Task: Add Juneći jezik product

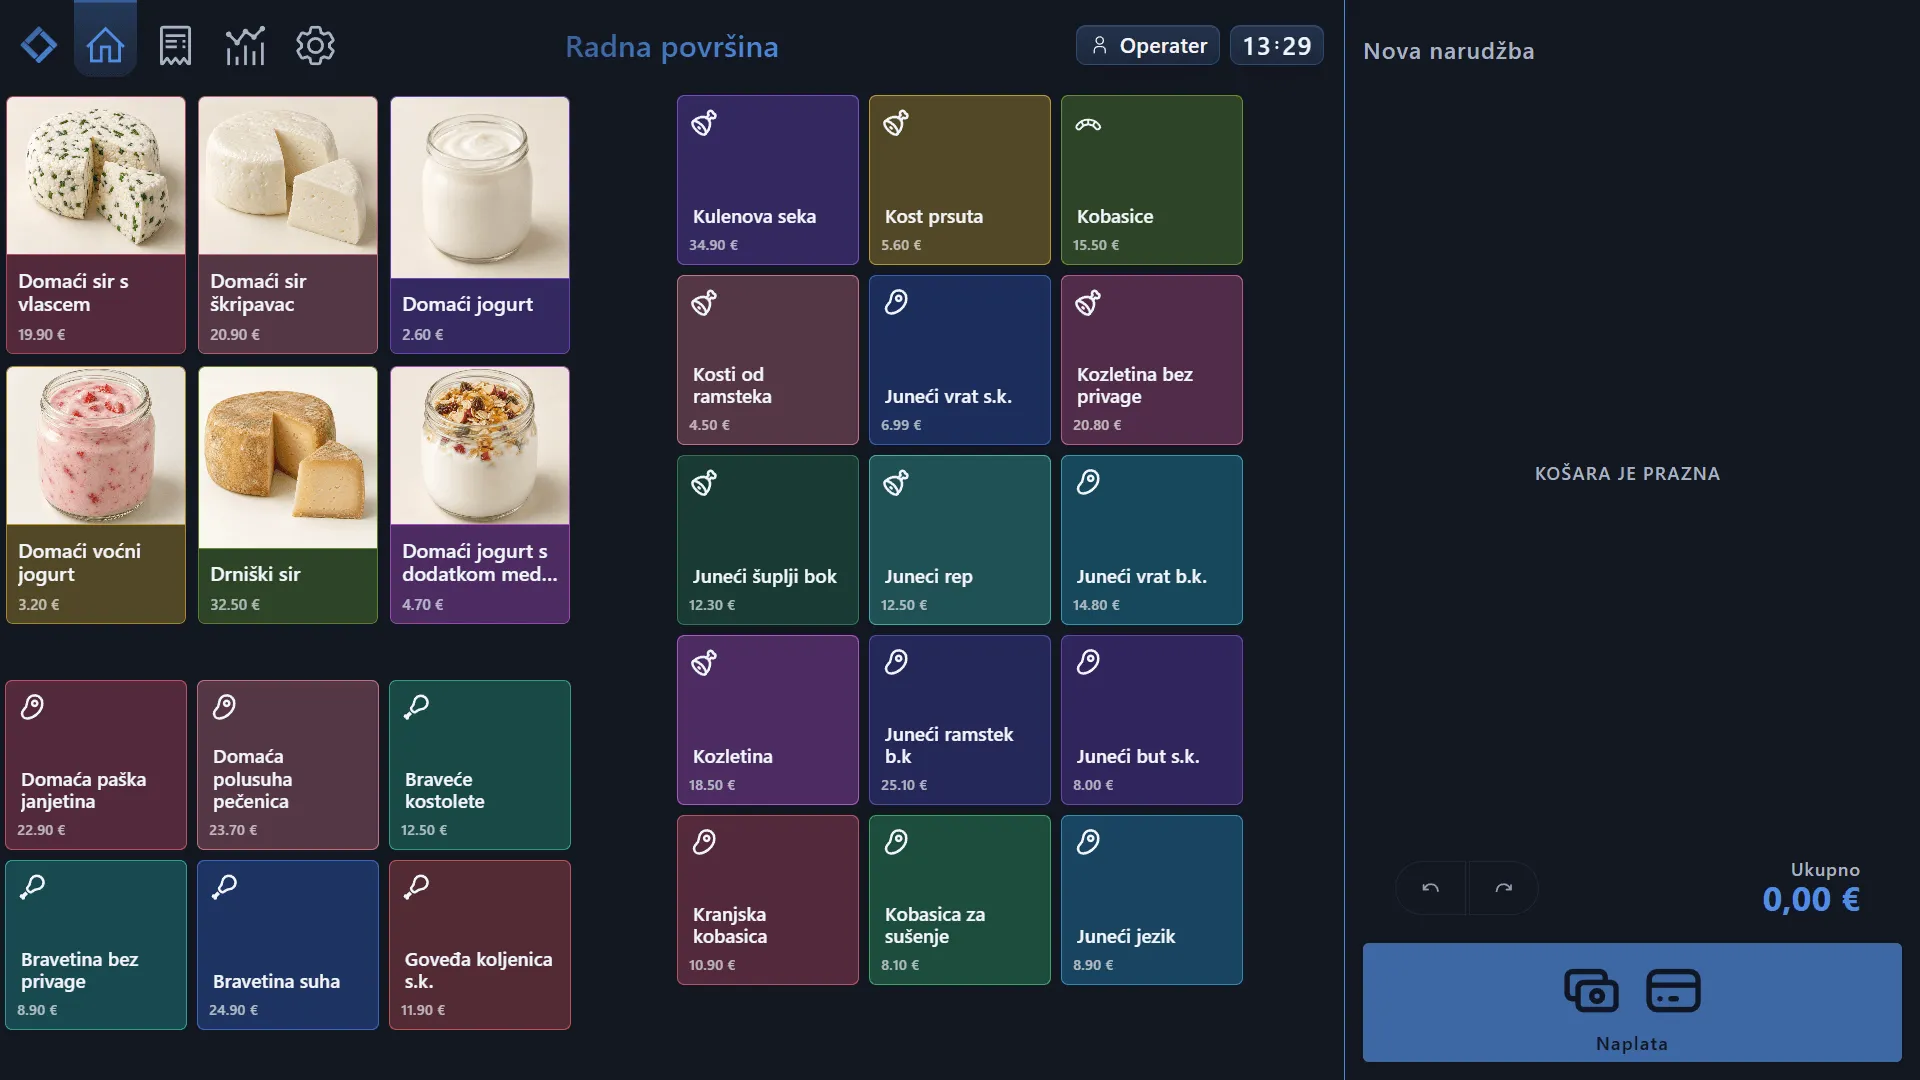Action: (1152, 900)
